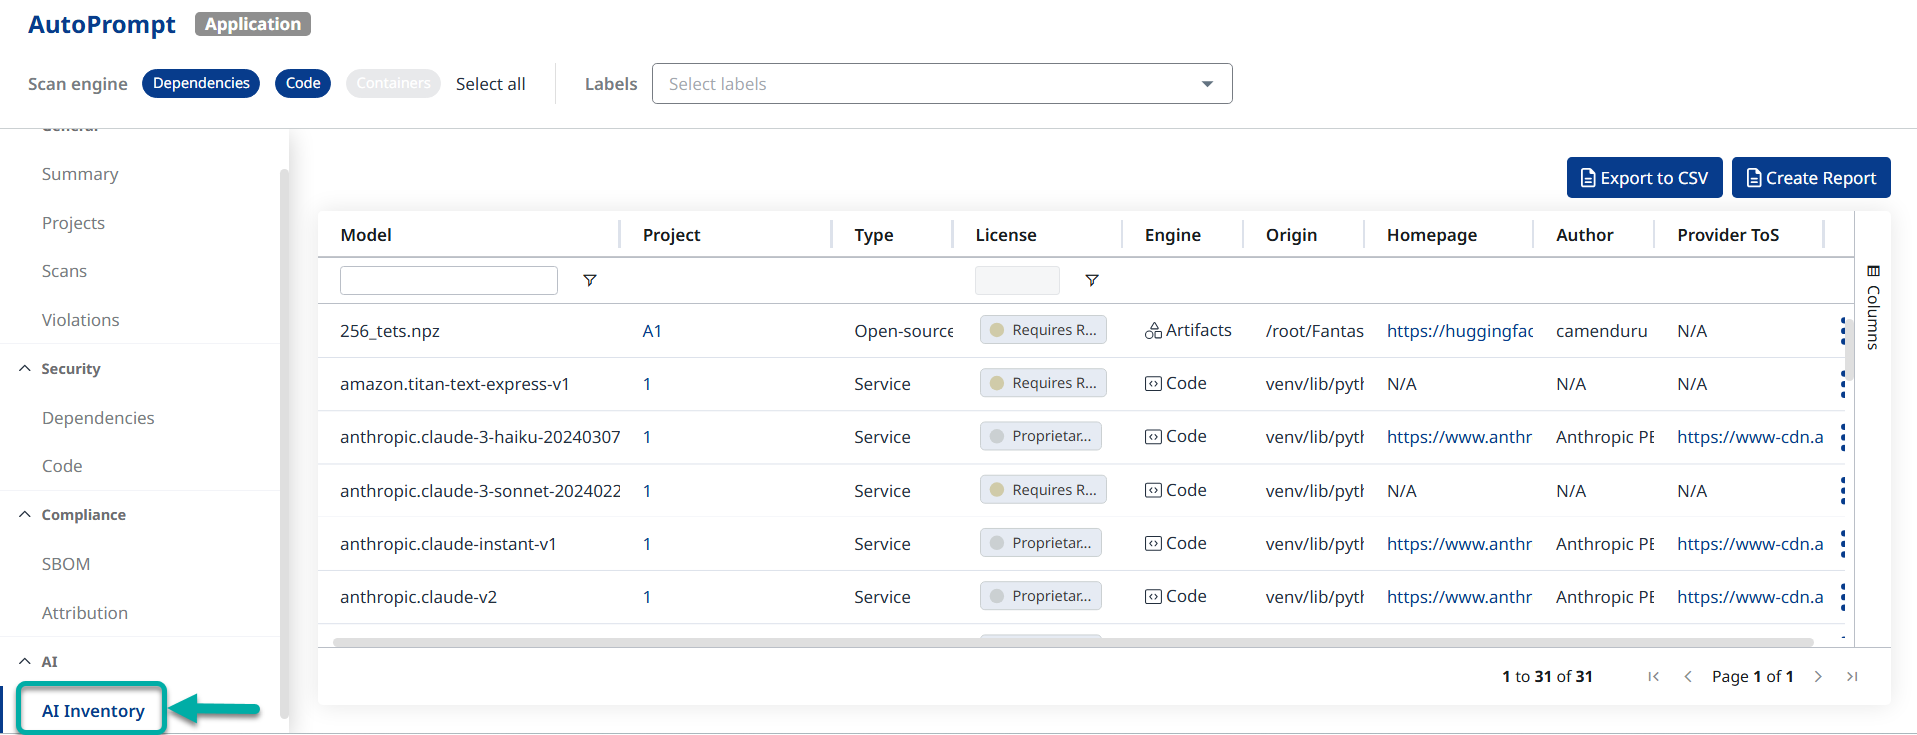Image resolution: width=1917 pixels, height=735 pixels.
Task: Open the row menu for anthropic.claude-3-sonnet
Action: pyautogui.click(x=1843, y=491)
